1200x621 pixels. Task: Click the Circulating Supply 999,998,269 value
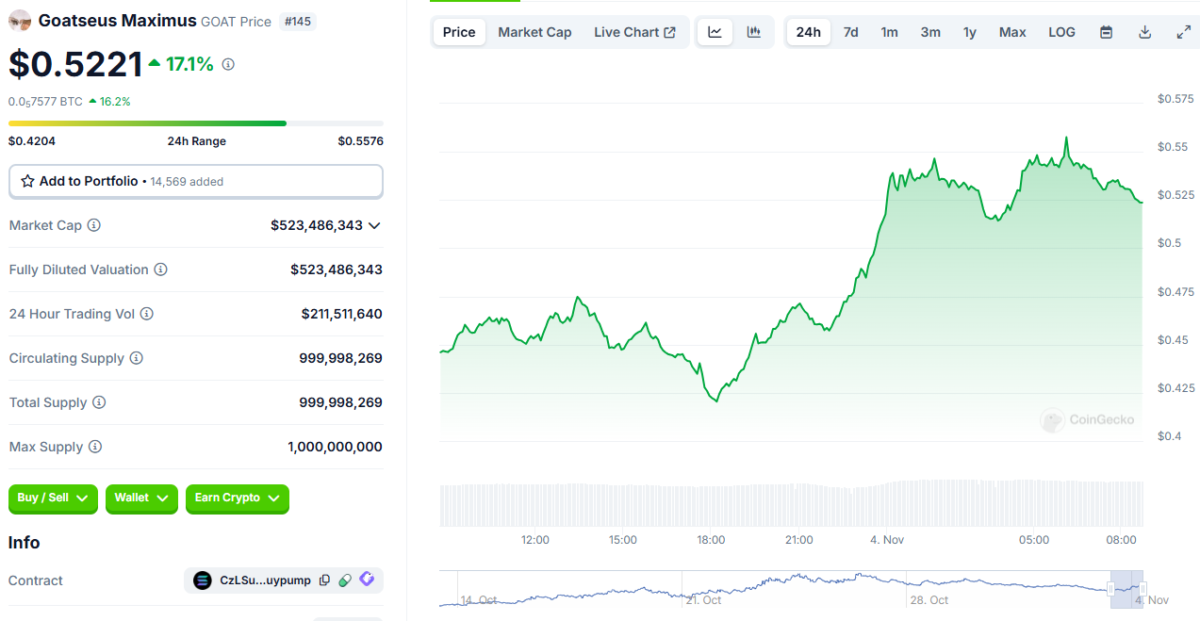(x=341, y=358)
